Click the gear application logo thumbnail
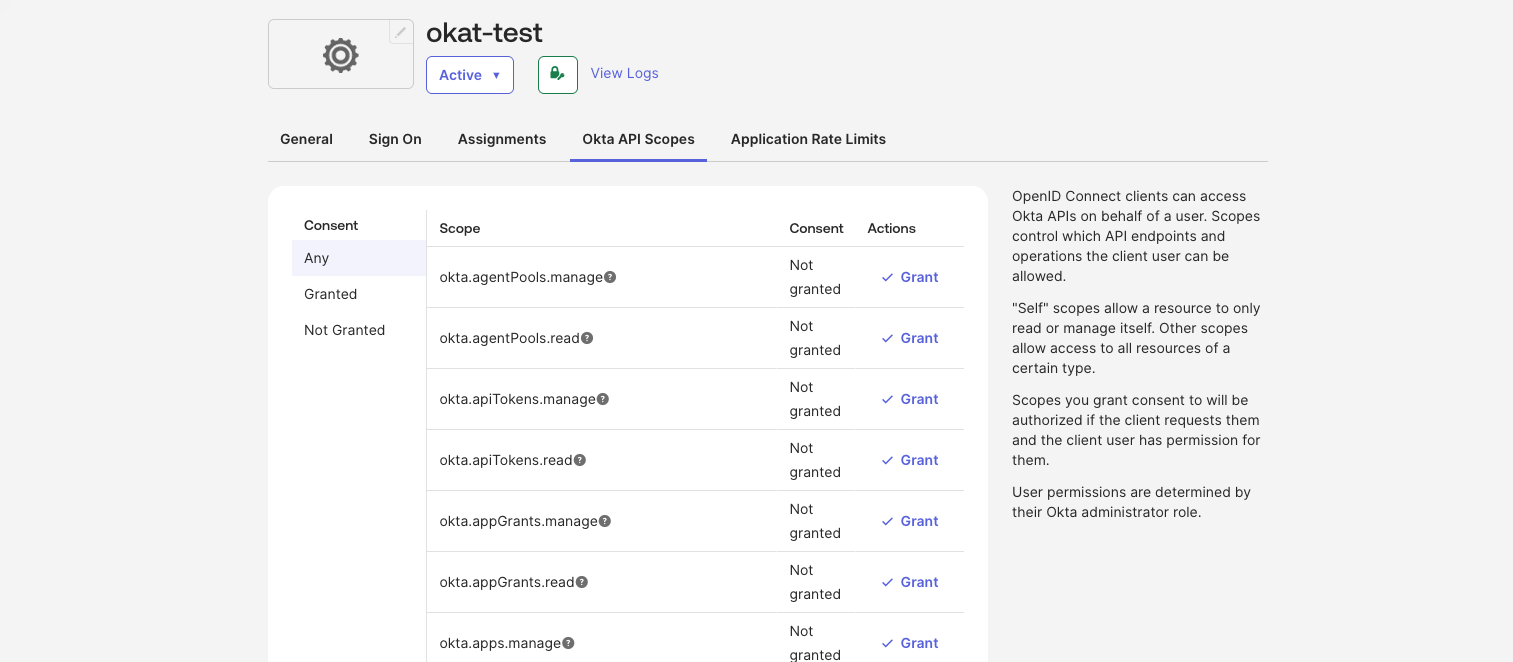This screenshot has width=1513, height=662. point(340,55)
